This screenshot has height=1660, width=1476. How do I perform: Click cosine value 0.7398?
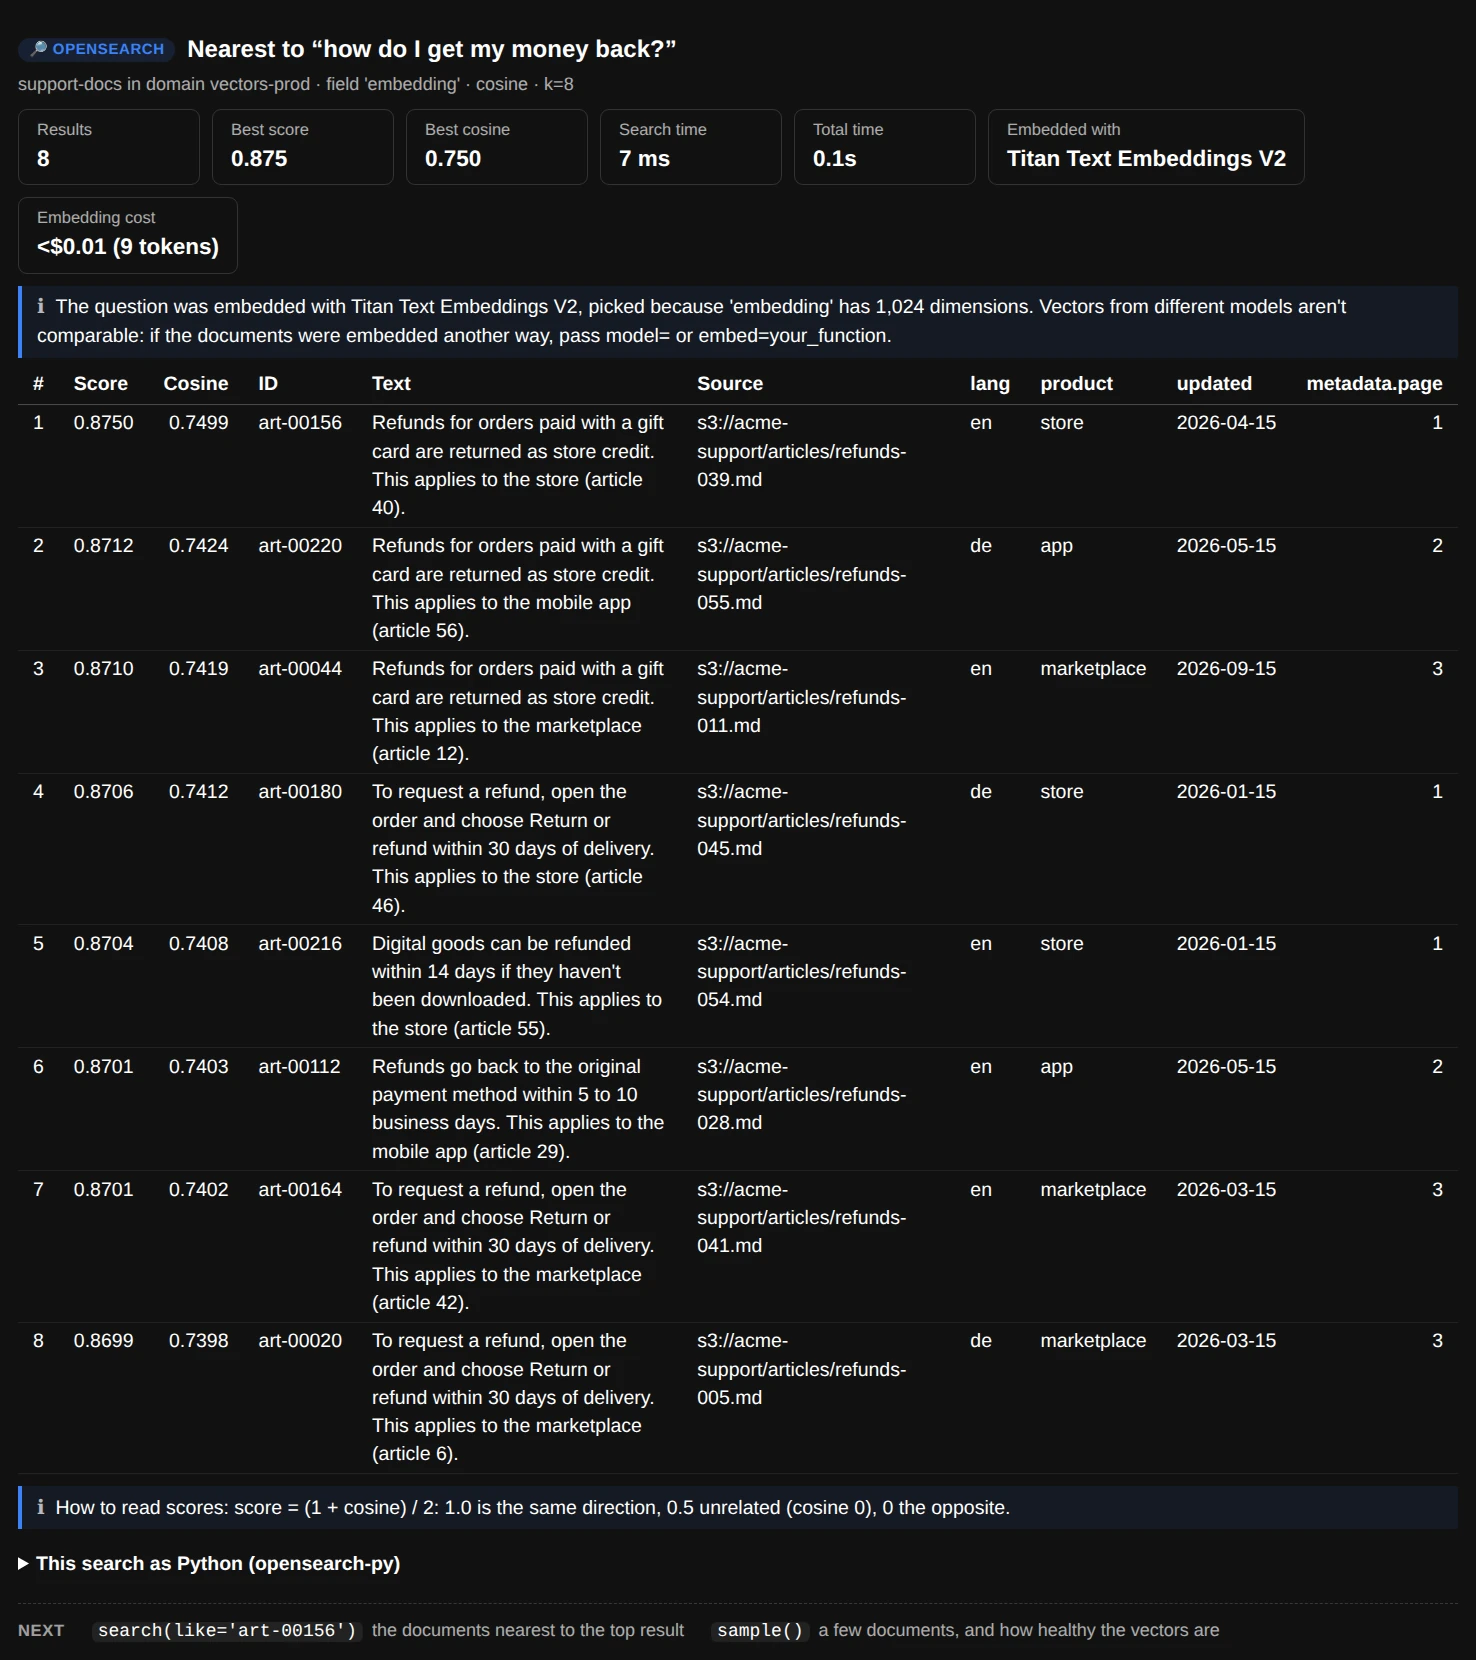198,1341
